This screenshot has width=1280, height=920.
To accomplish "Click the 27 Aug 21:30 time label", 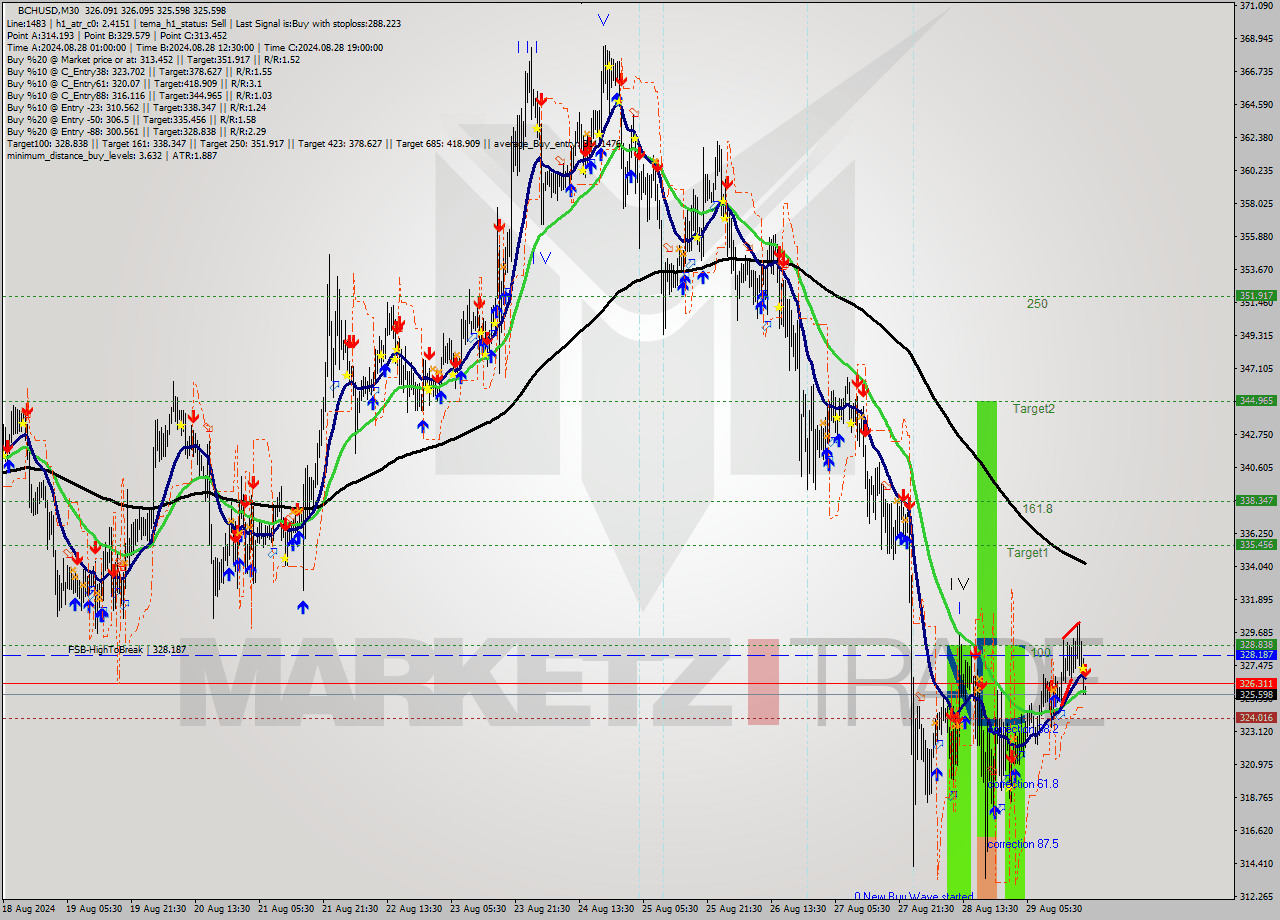I will [925, 909].
